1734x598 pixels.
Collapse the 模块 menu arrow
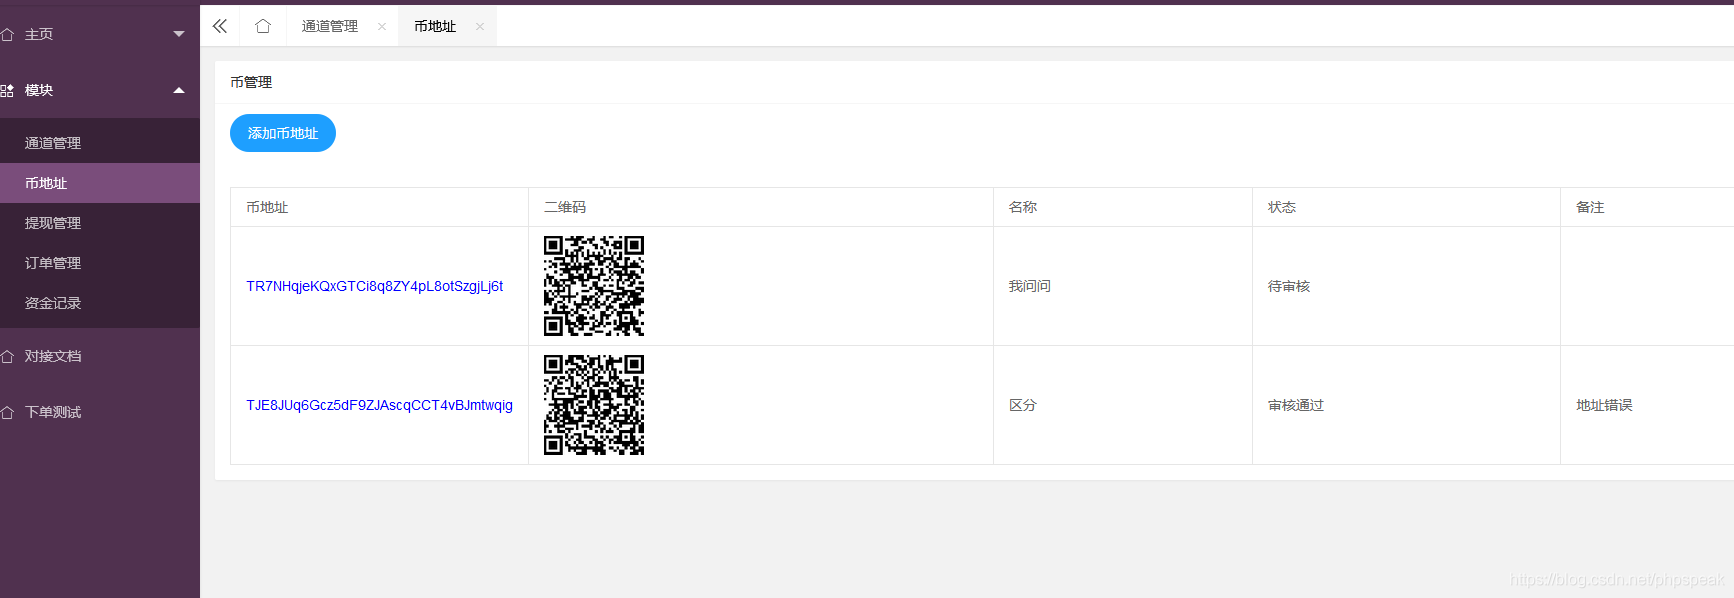(179, 90)
